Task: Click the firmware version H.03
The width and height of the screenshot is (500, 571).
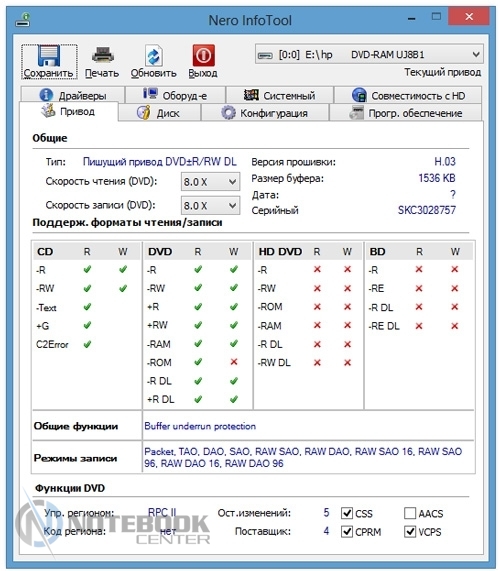Action: tap(445, 161)
